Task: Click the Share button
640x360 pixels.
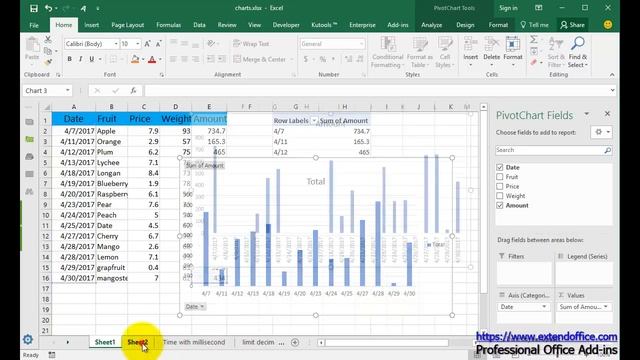Action: pos(572,25)
